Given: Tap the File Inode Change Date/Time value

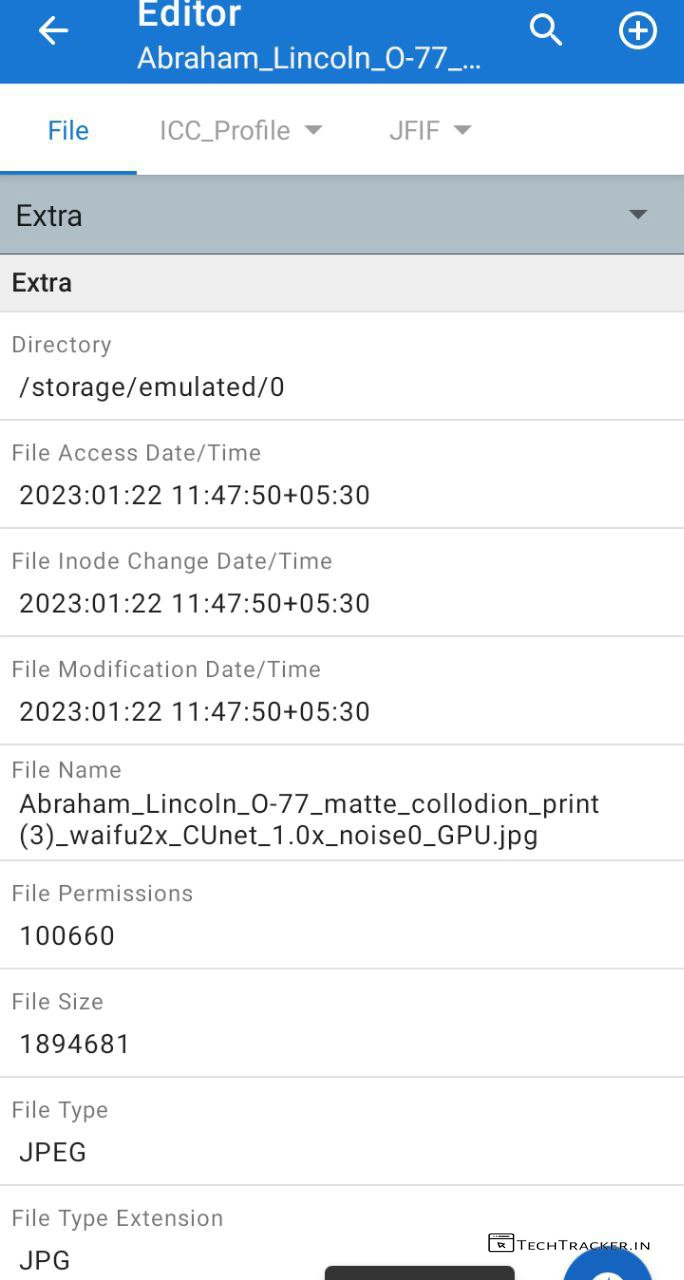Looking at the screenshot, I should [195, 603].
